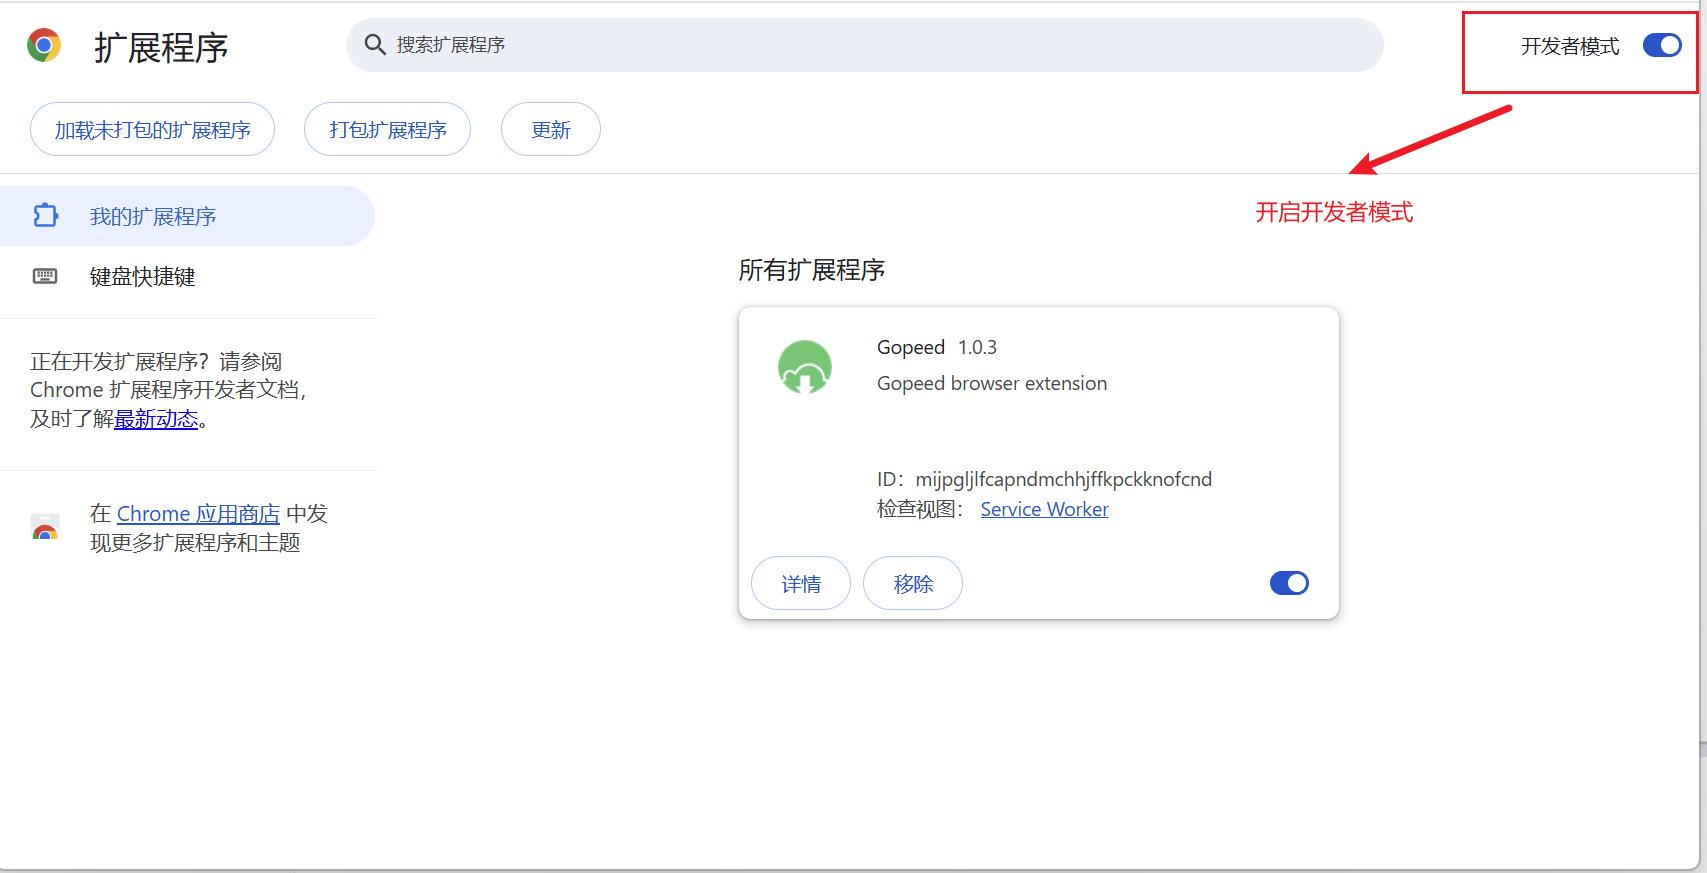Click the search magnifier icon
The height and width of the screenshot is (873, 1707).
coord(375,45)
